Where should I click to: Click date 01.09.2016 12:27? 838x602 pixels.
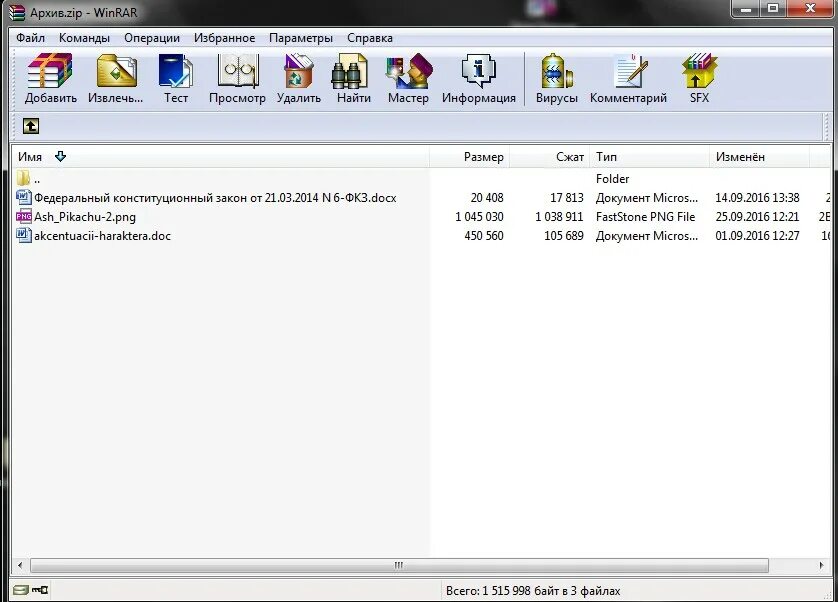tap(757, 236)
